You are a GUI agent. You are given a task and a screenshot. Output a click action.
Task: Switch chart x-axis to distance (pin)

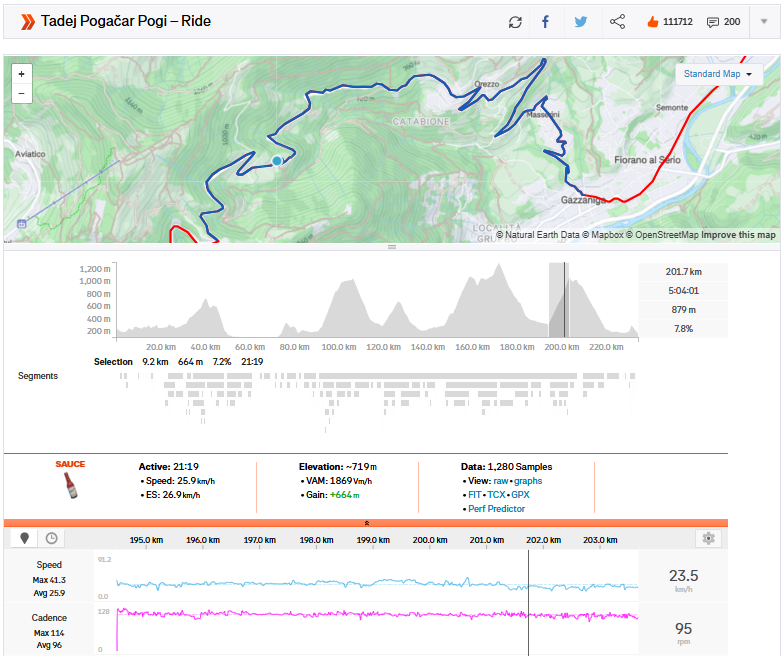26,538
